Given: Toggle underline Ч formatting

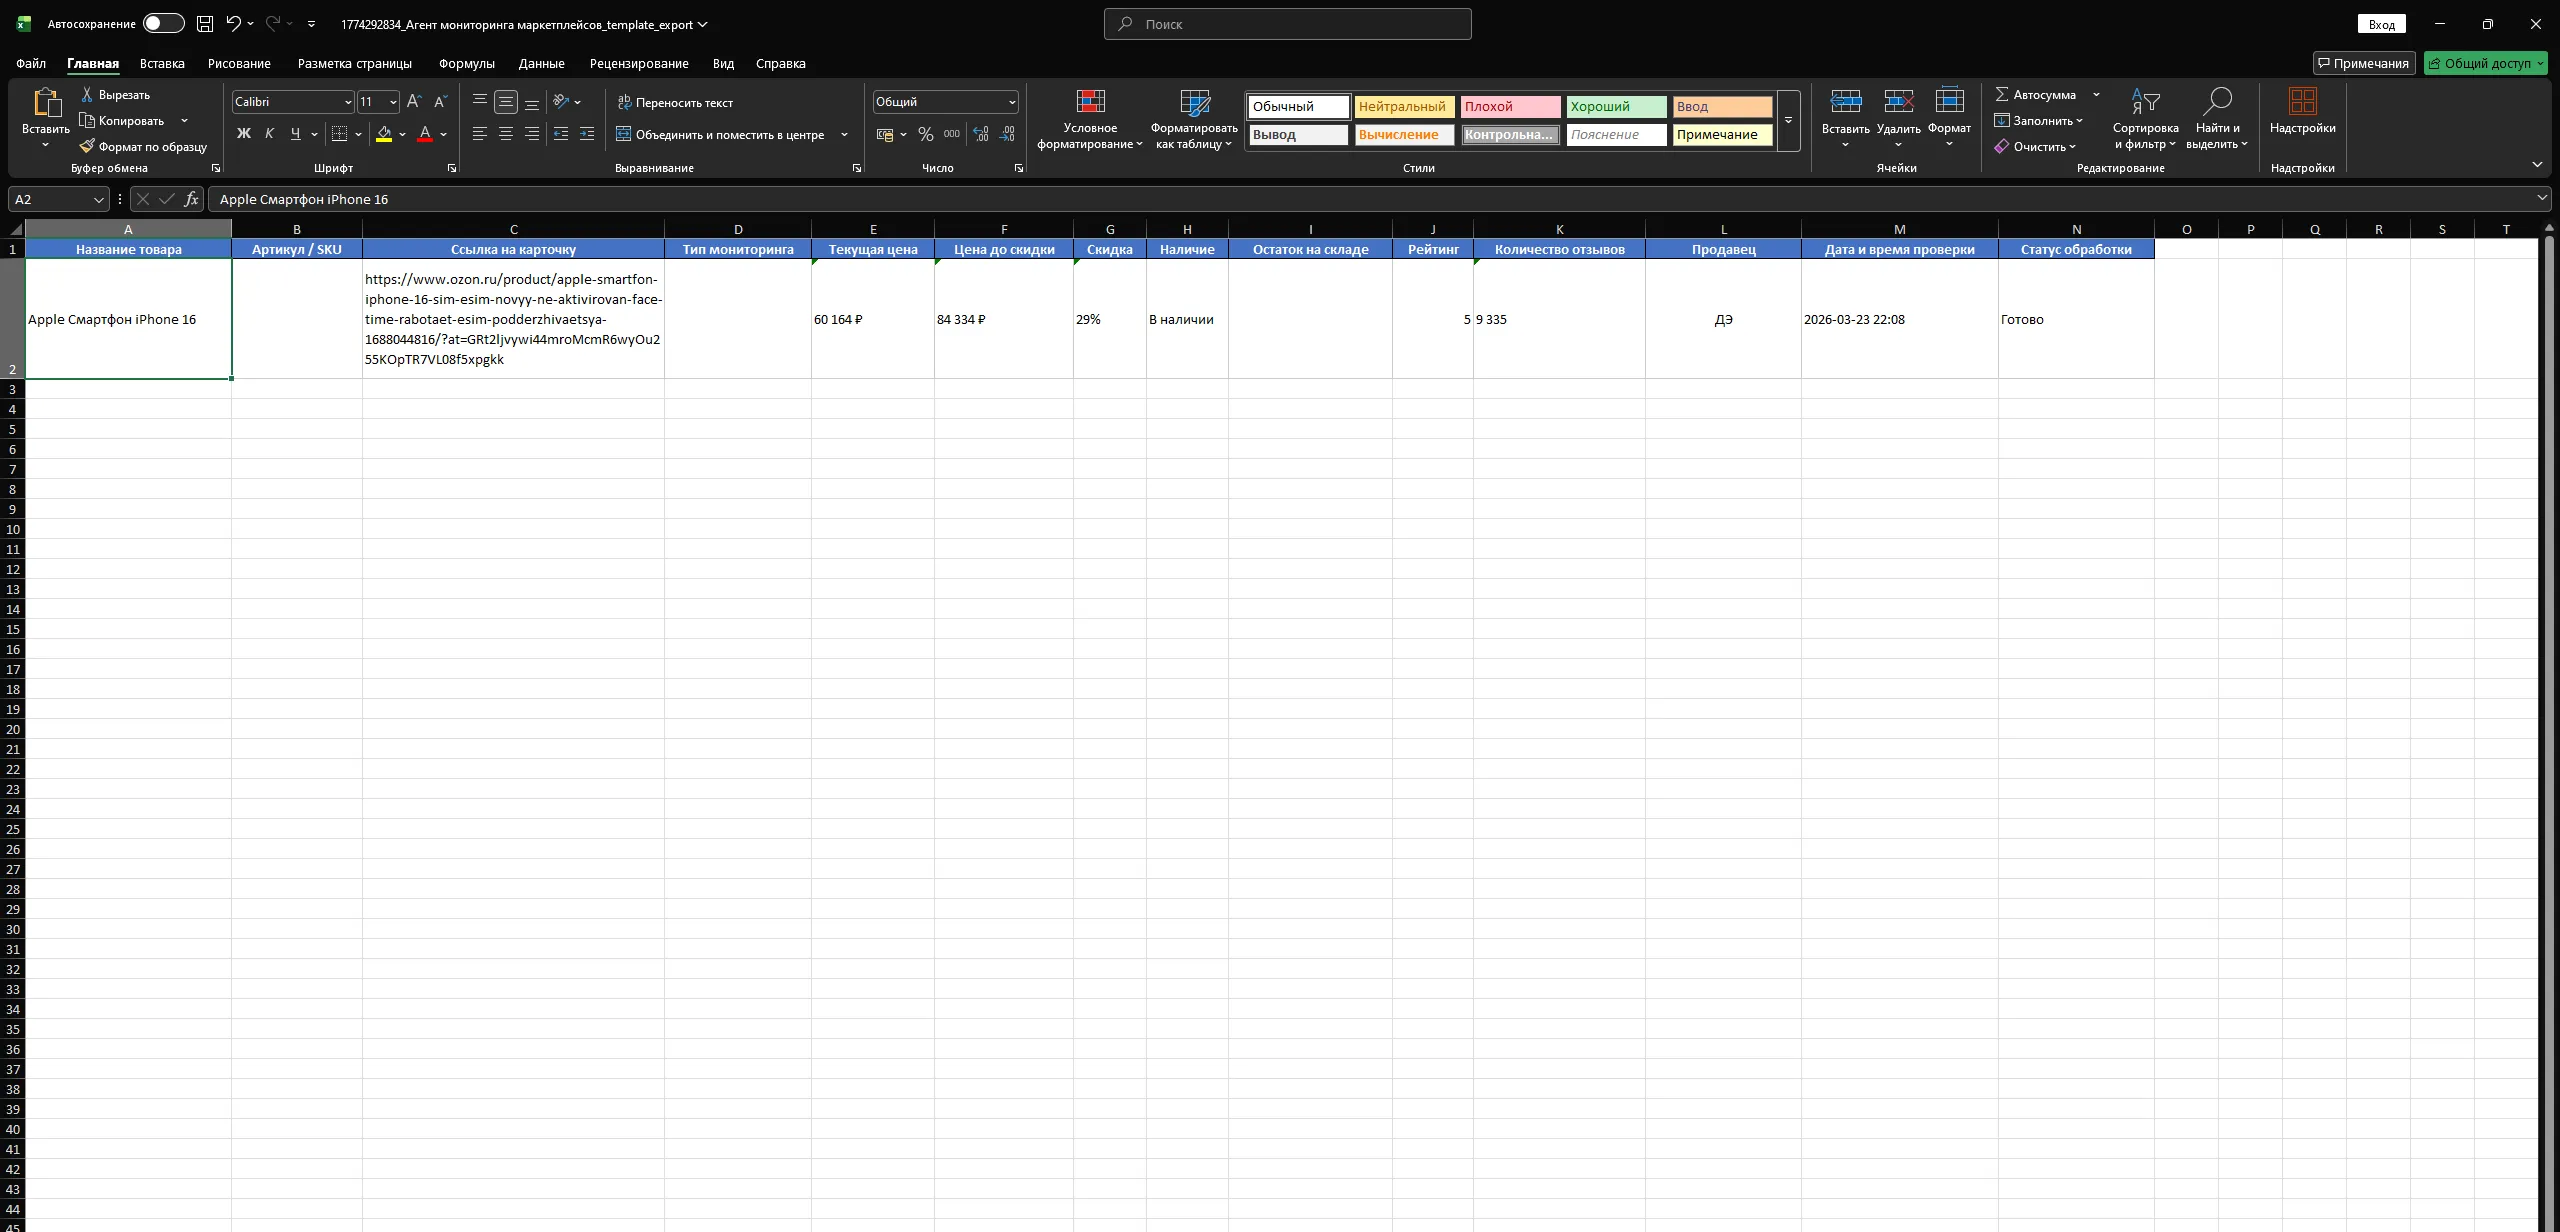Looking at the screenshot, I should click(x=295, y=134).
